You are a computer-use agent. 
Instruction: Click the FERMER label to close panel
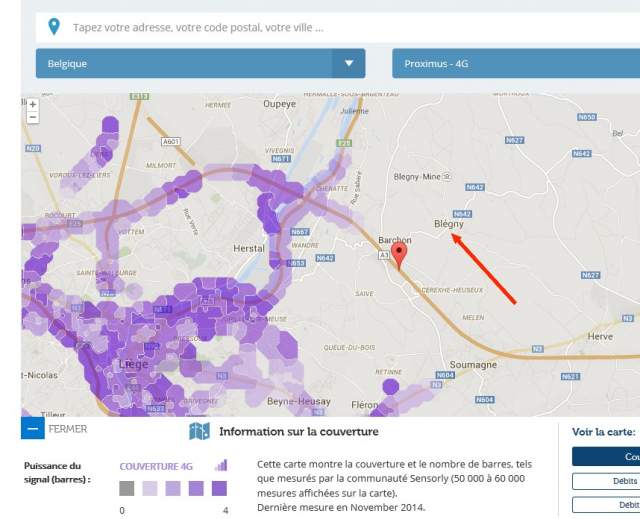(x=68, y=429)
